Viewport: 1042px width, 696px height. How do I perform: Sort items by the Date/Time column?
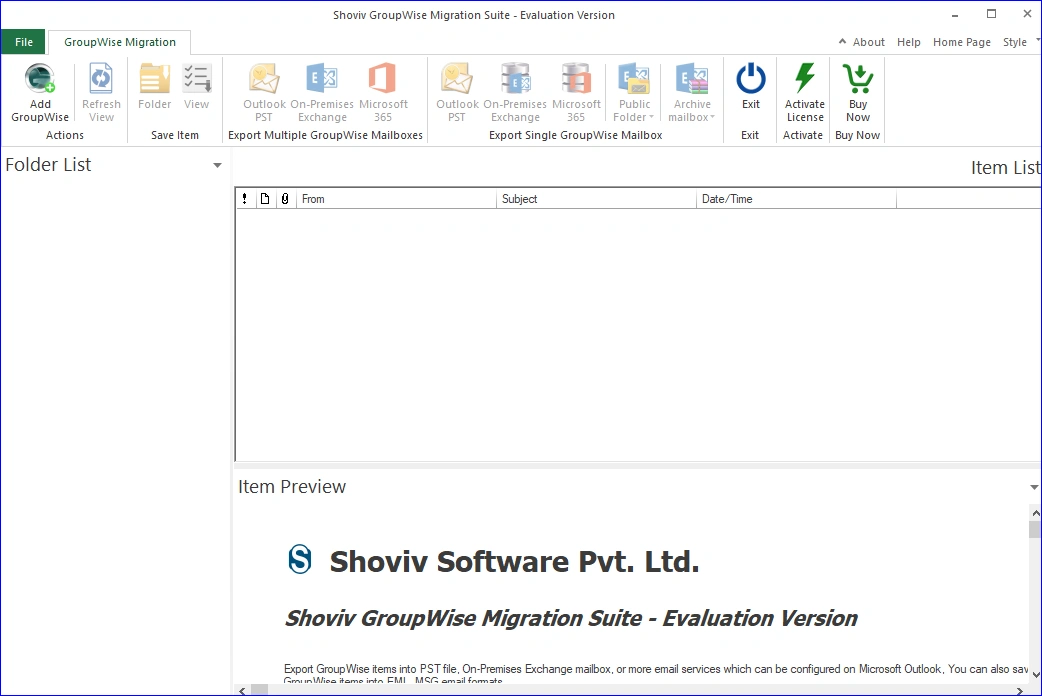(796, 199)
